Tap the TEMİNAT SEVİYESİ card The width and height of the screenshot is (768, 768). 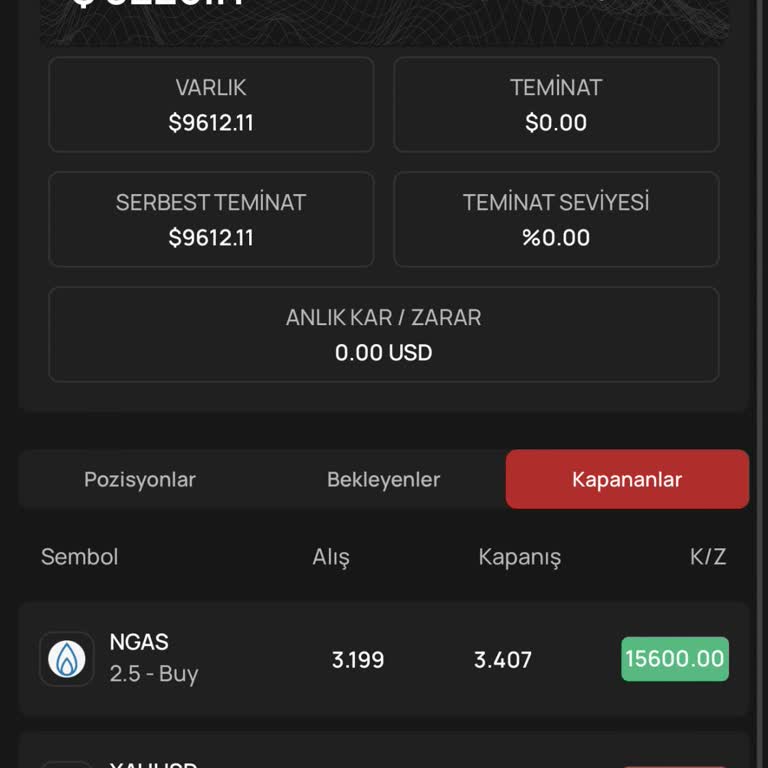[x=556, y=220]
